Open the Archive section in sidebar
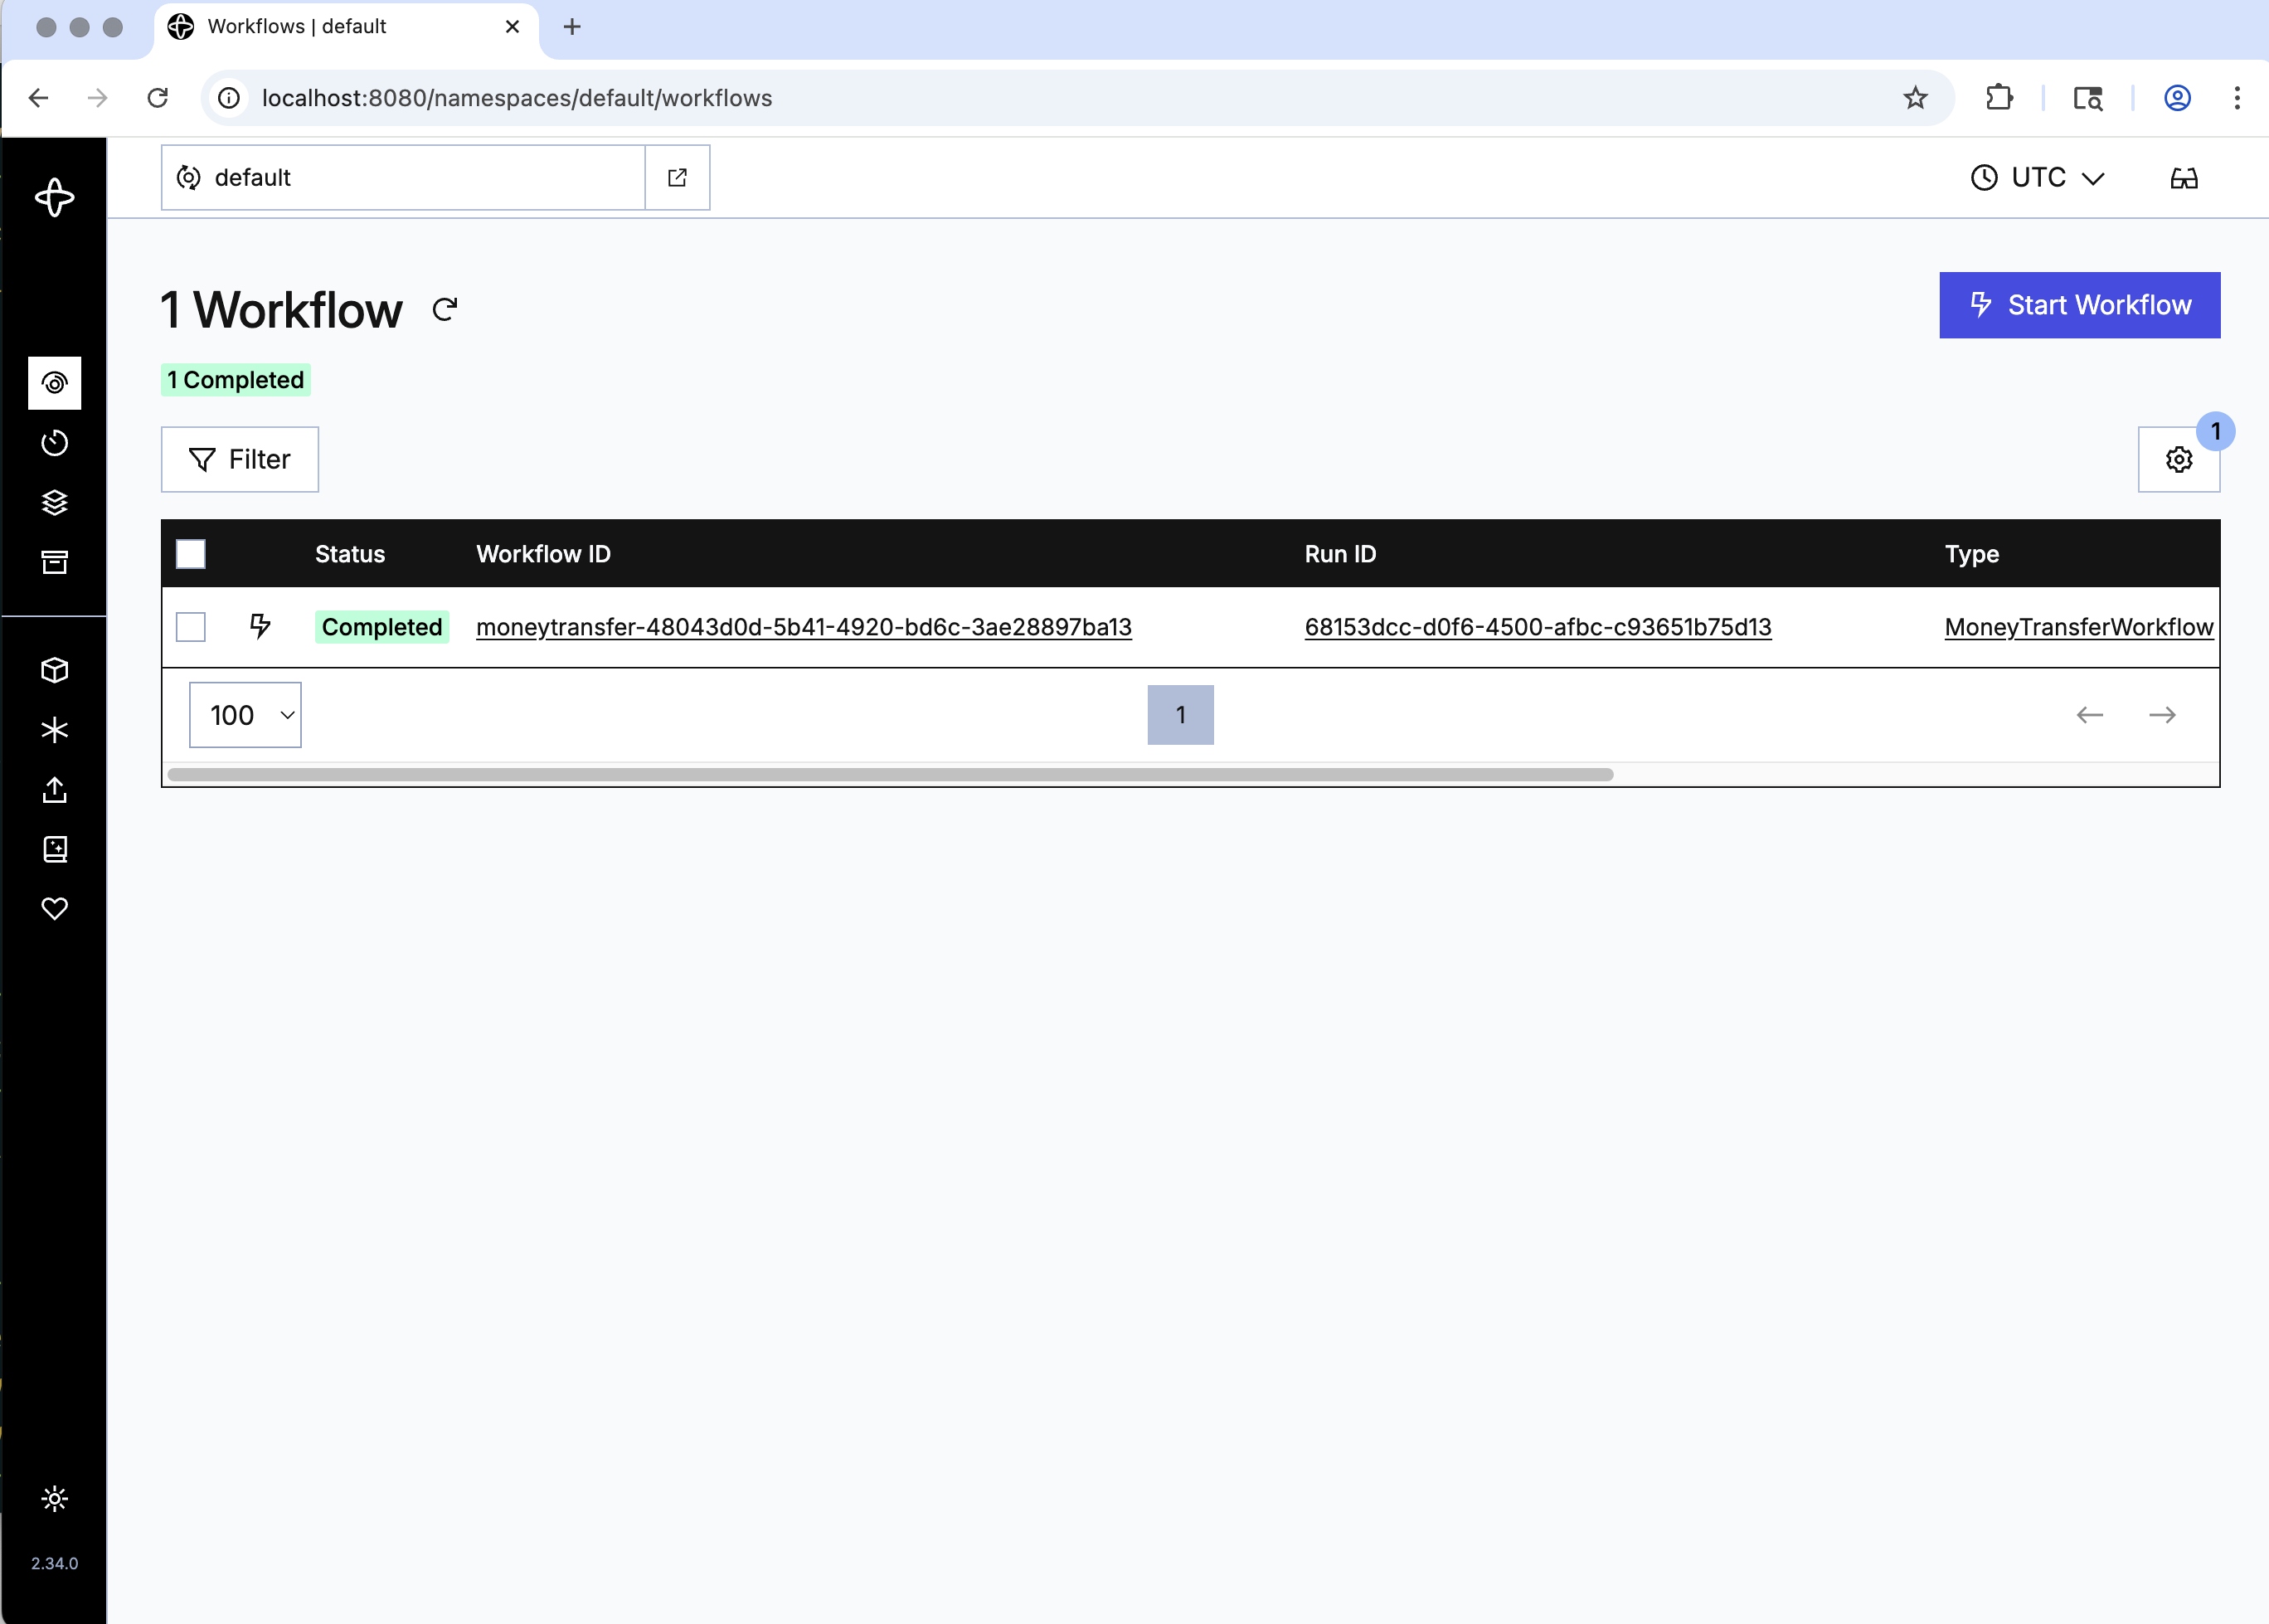This screenshot has height=1624, width=2269. pyautogui.click(x=55, y=561)
